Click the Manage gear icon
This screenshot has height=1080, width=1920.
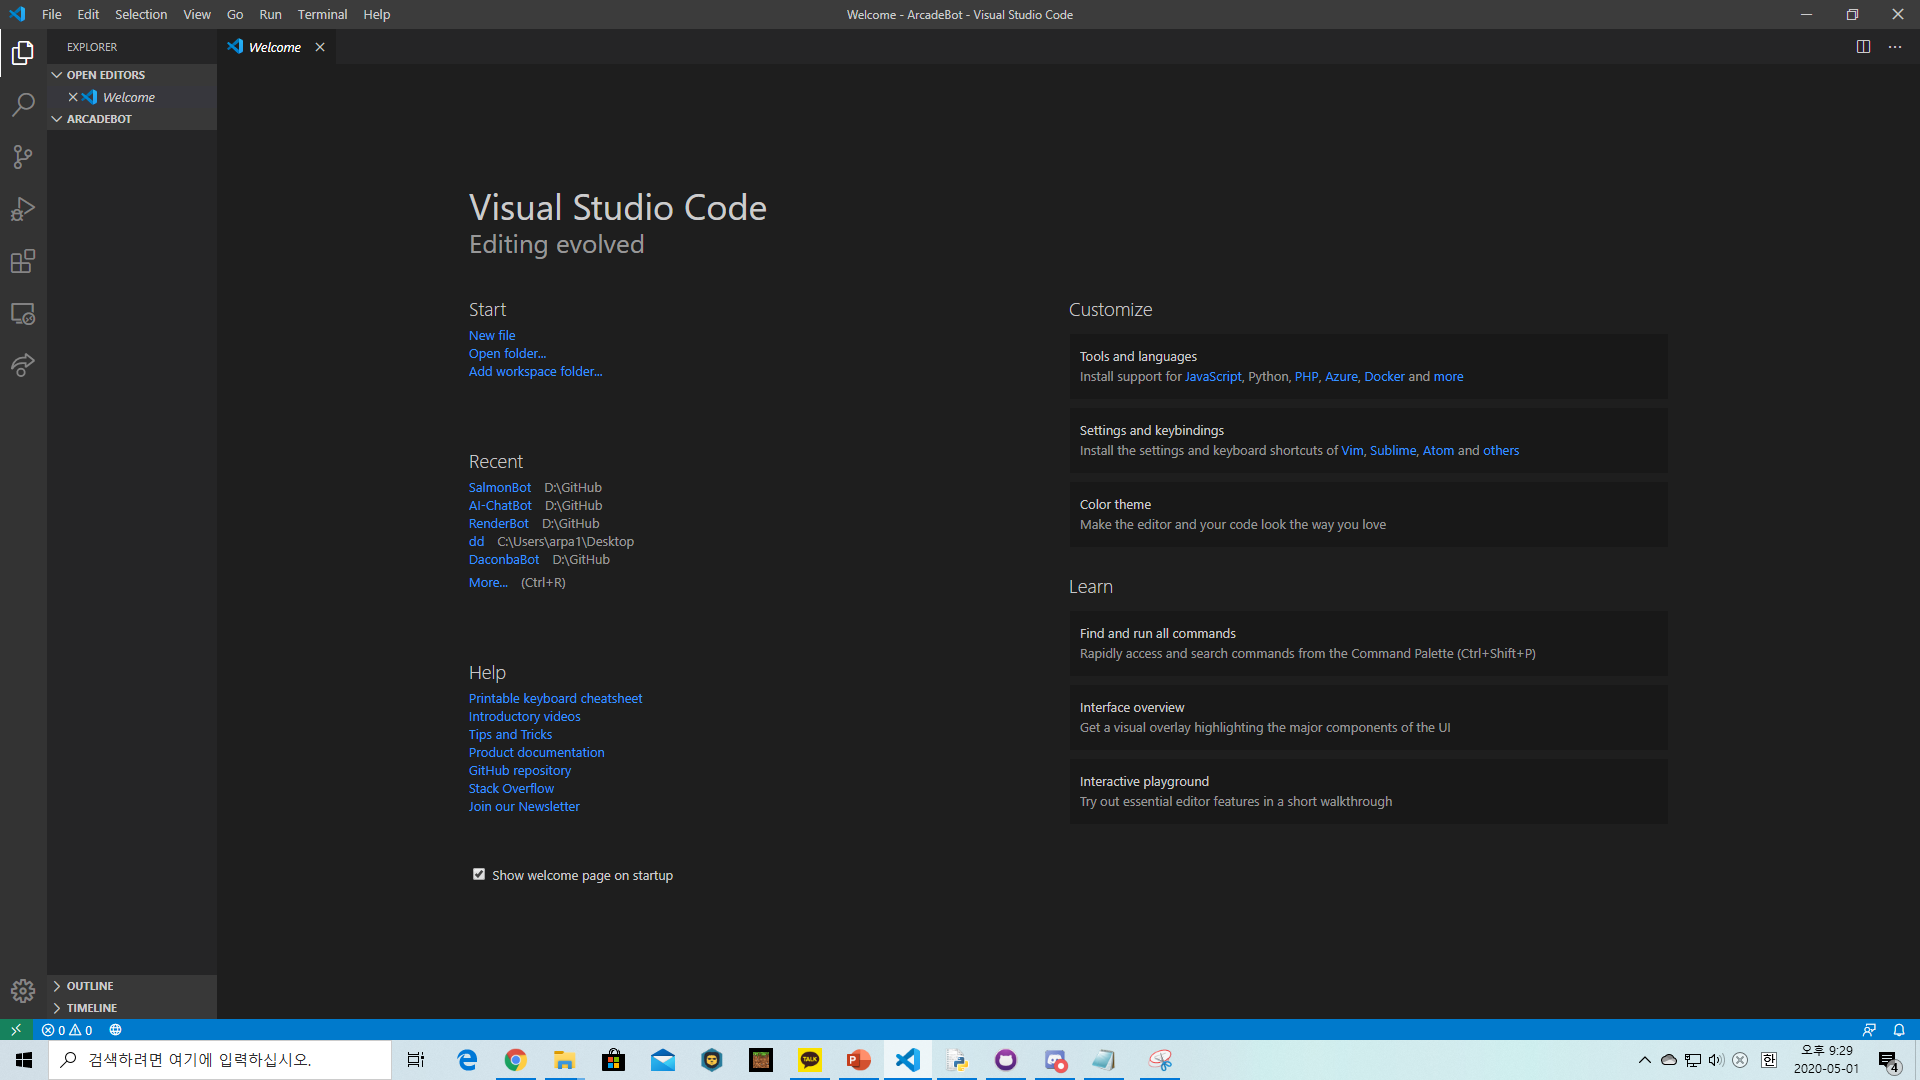click(x=23, y=990)
